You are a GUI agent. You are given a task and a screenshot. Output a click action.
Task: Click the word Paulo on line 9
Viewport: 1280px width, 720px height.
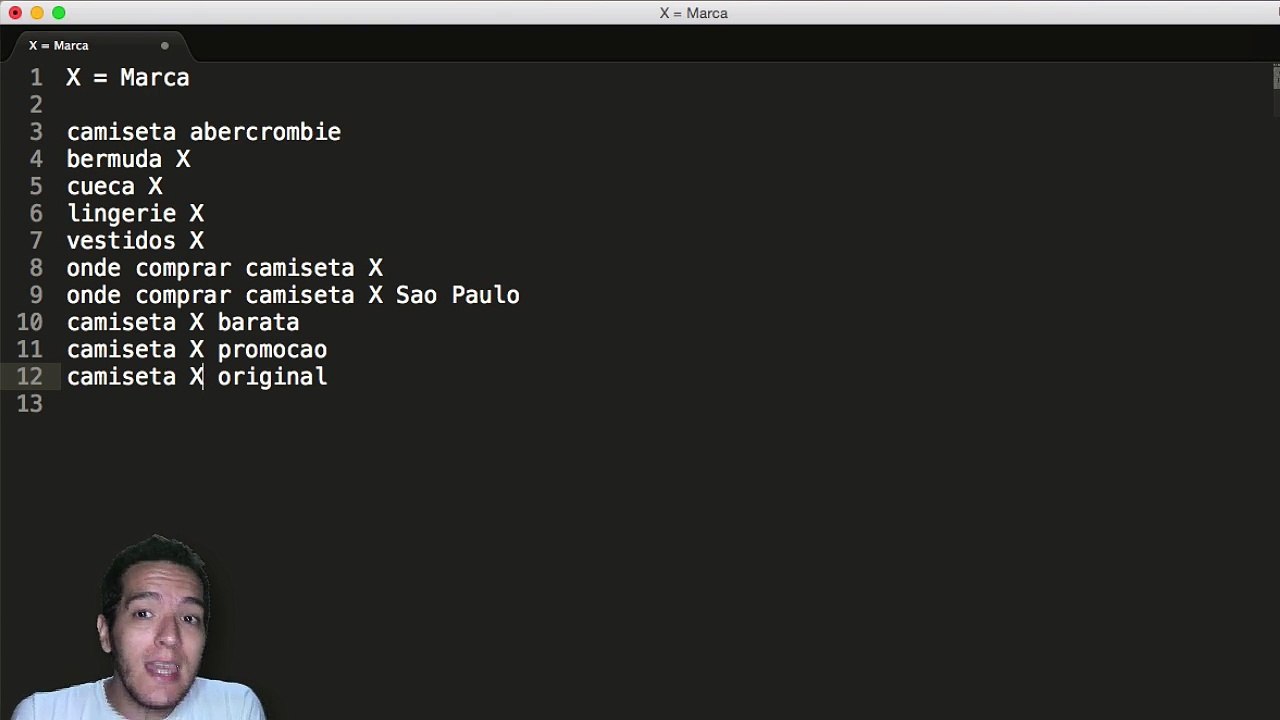pos(485,295)
